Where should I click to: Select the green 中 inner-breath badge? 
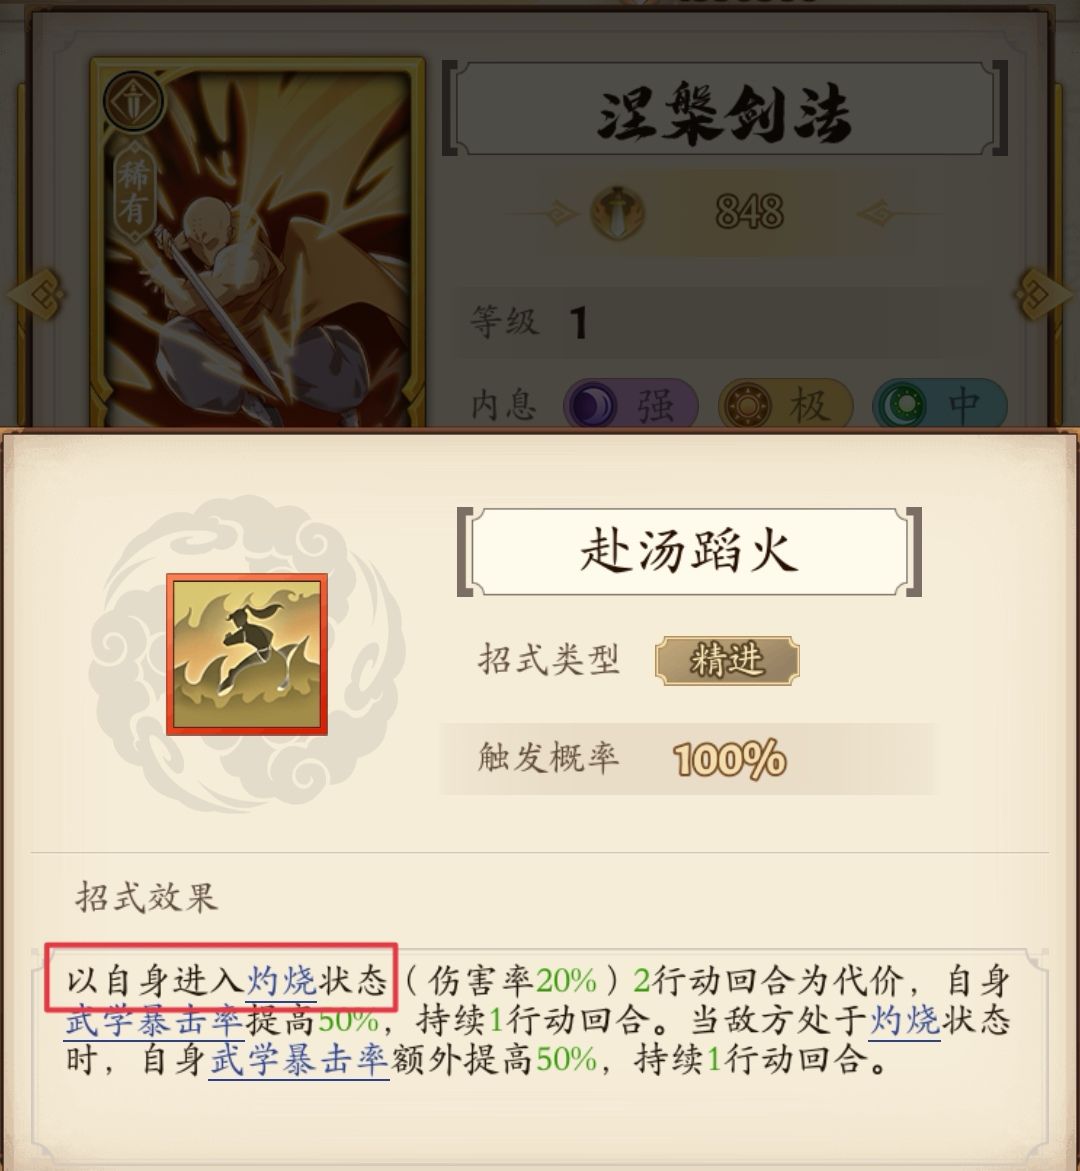(940, 406)
